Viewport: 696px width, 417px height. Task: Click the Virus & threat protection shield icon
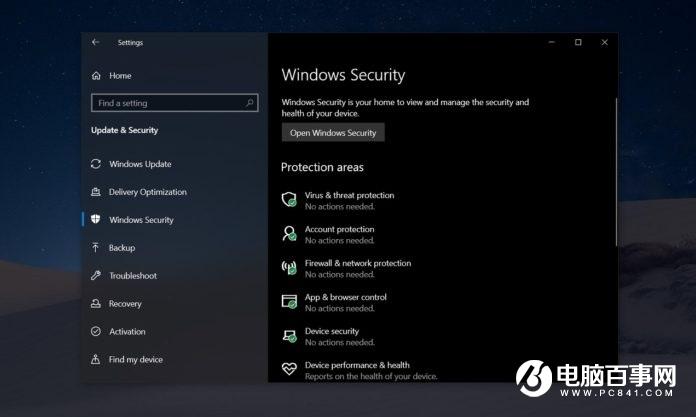pyautogui.click(x=289, y=200)
